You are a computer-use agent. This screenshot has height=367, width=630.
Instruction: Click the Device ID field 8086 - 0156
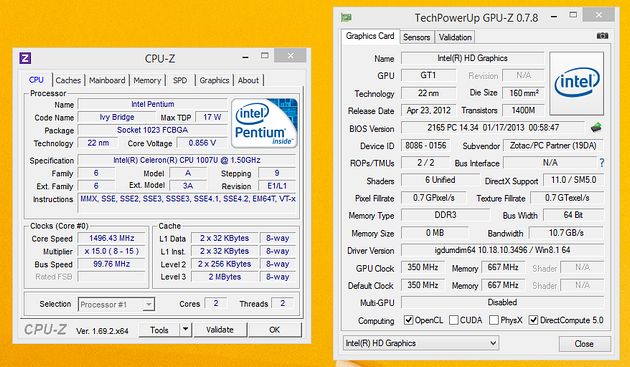coord(425,146)
